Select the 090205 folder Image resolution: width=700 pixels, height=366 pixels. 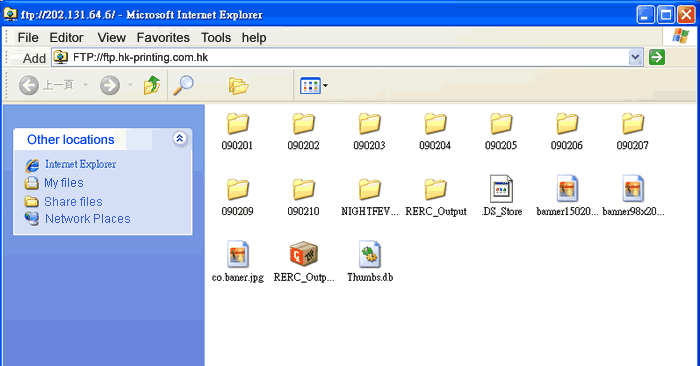pos(501,132)
